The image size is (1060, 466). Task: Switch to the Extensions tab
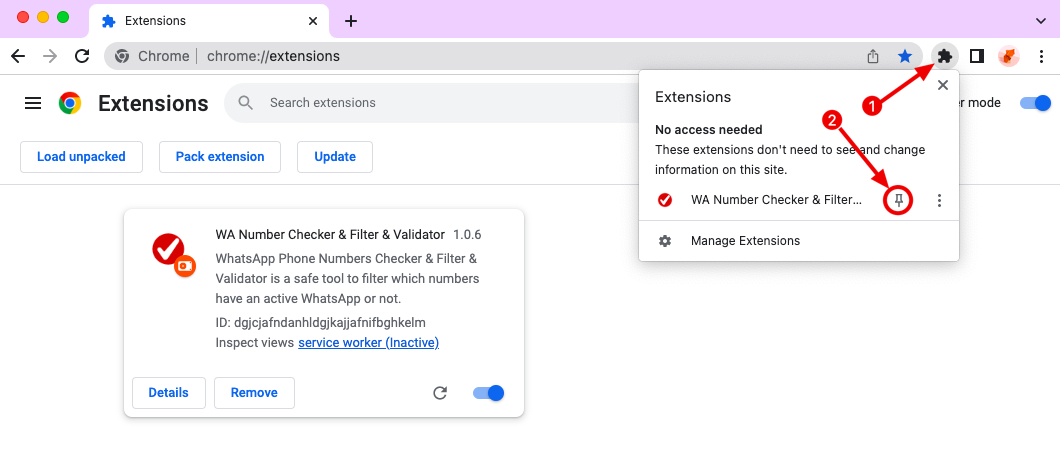click(x=209, y=21)
